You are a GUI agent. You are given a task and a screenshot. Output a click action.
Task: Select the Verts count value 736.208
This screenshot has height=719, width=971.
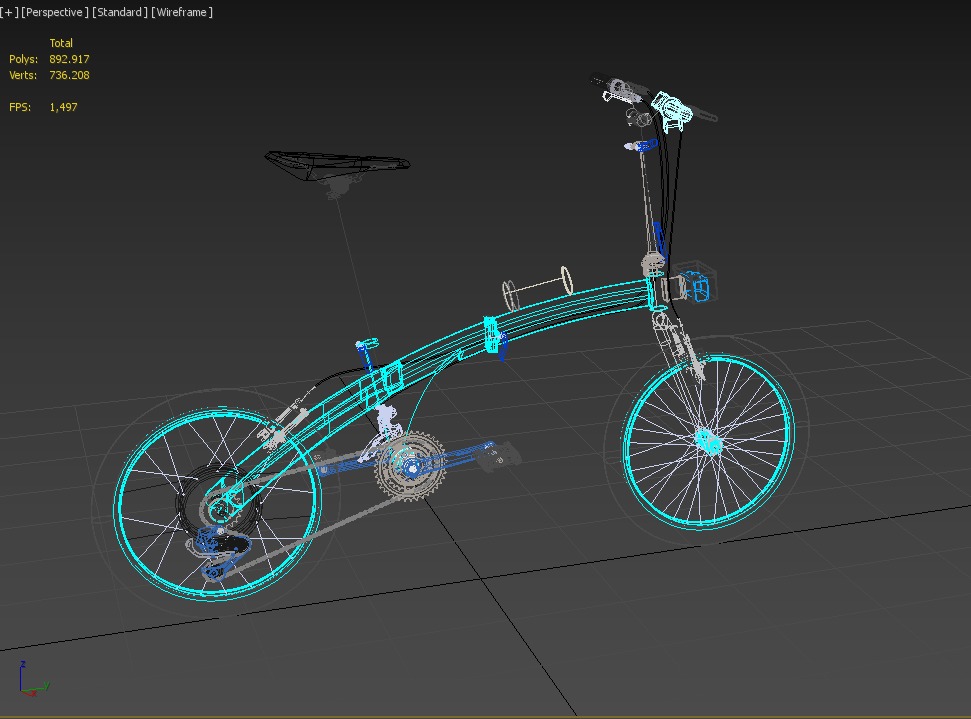(69, 75)
